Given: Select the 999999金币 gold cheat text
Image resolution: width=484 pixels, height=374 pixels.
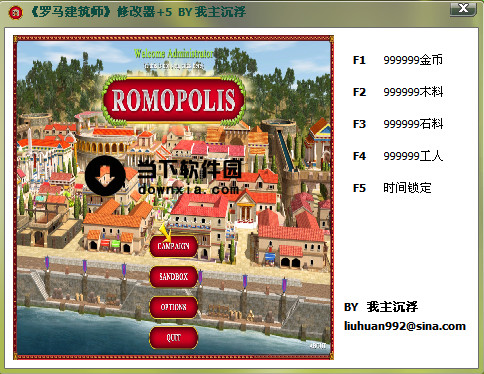Looking at the screenshot, I should point(413,60).
